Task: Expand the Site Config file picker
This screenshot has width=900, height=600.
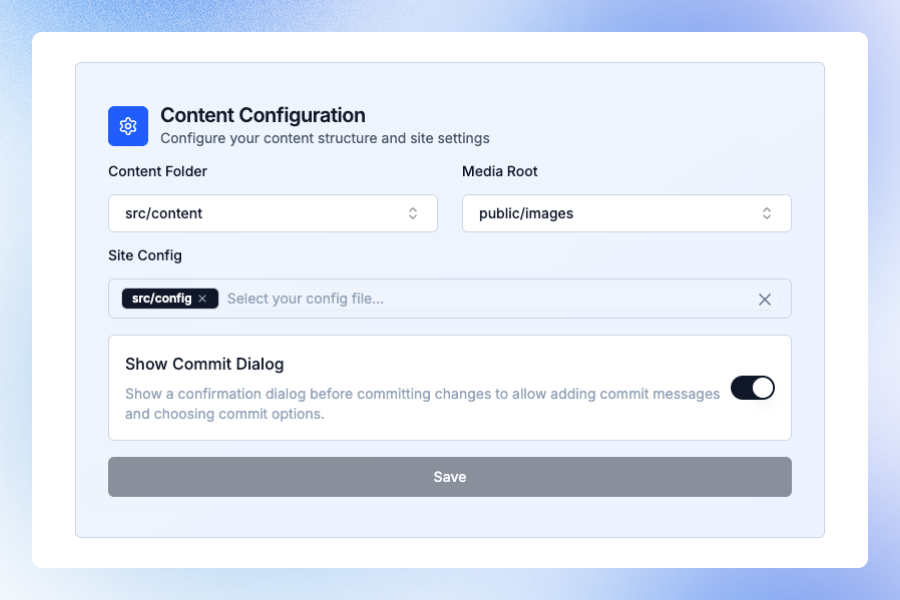Action: tap(450, 298)
